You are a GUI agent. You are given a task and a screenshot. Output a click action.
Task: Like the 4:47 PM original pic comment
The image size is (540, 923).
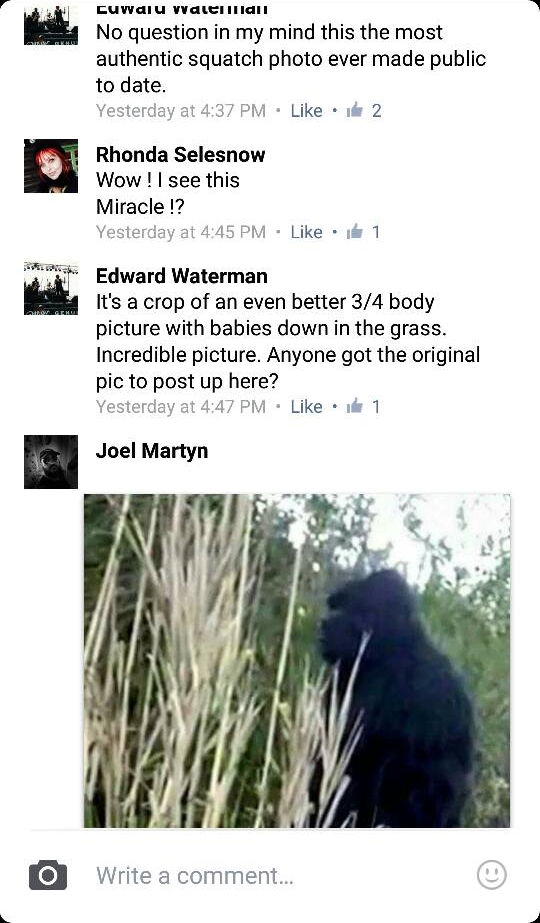(306, 406)
